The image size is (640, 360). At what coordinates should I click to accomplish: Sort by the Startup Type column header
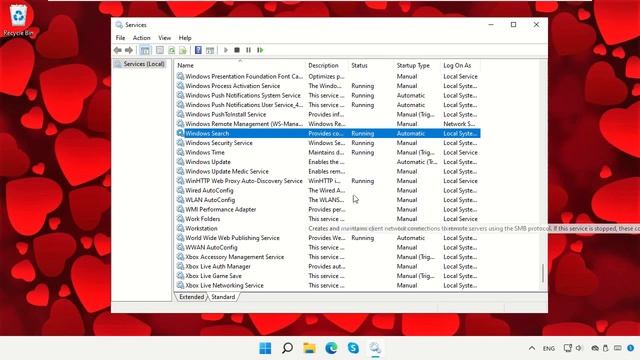tap(417, 65)
